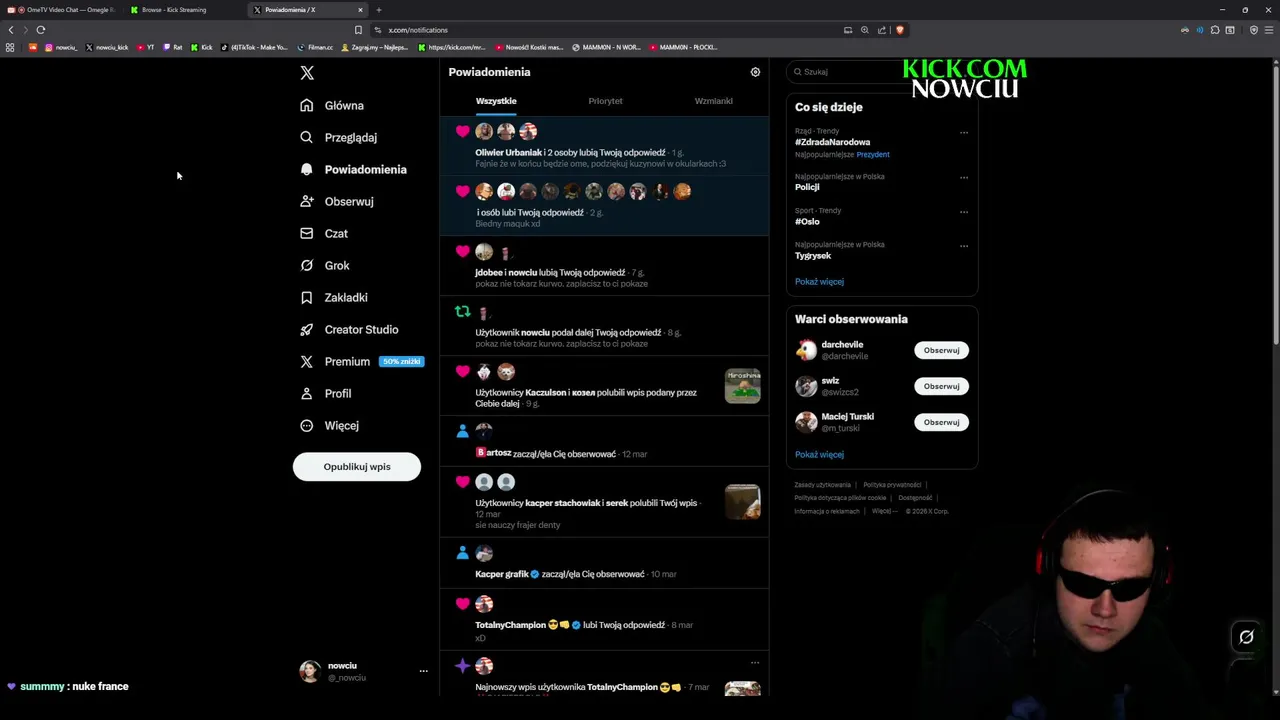Open #ZdradaNarodowa trend
Image resolution: width=1280 pixels, height=720 pixels.
coord(832,142)
